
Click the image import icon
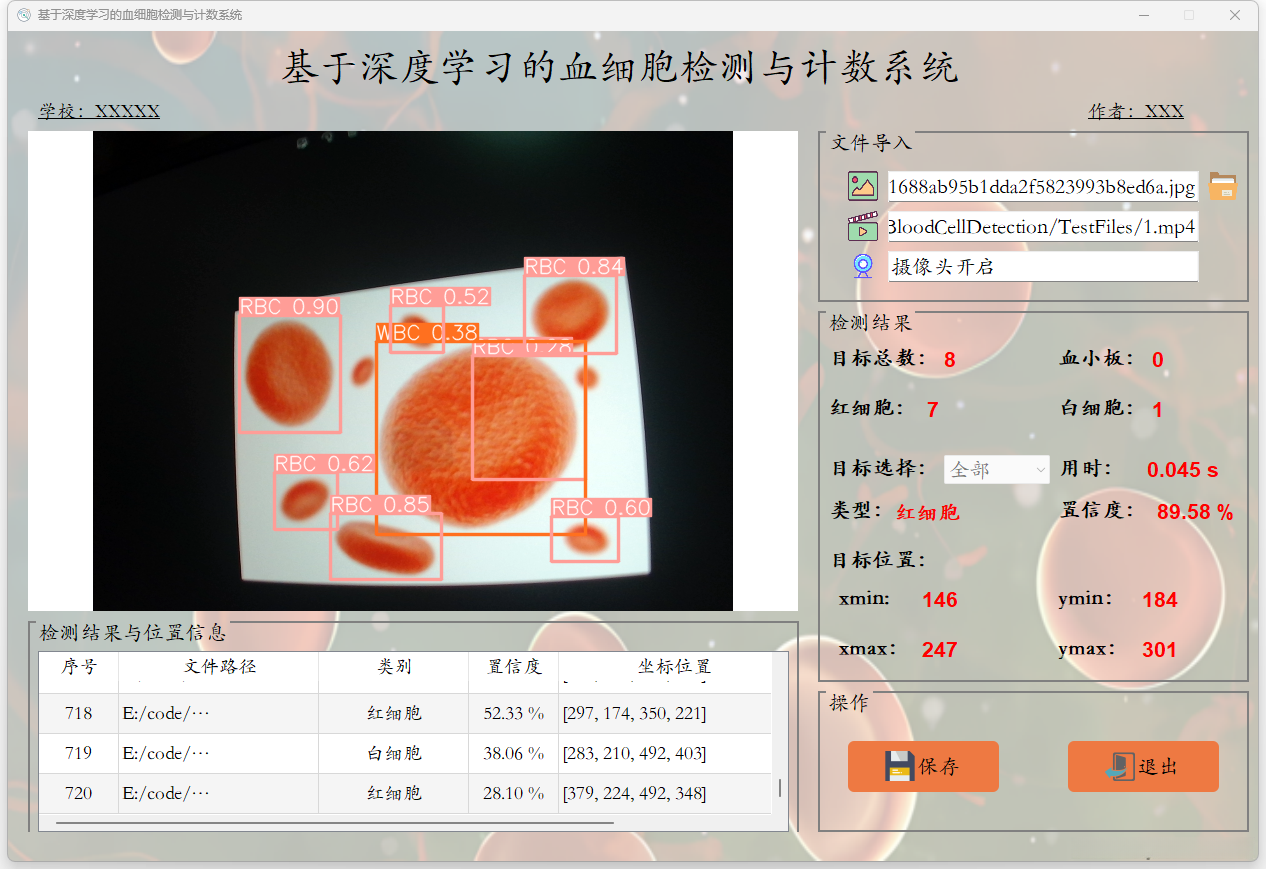coord(862,186)
